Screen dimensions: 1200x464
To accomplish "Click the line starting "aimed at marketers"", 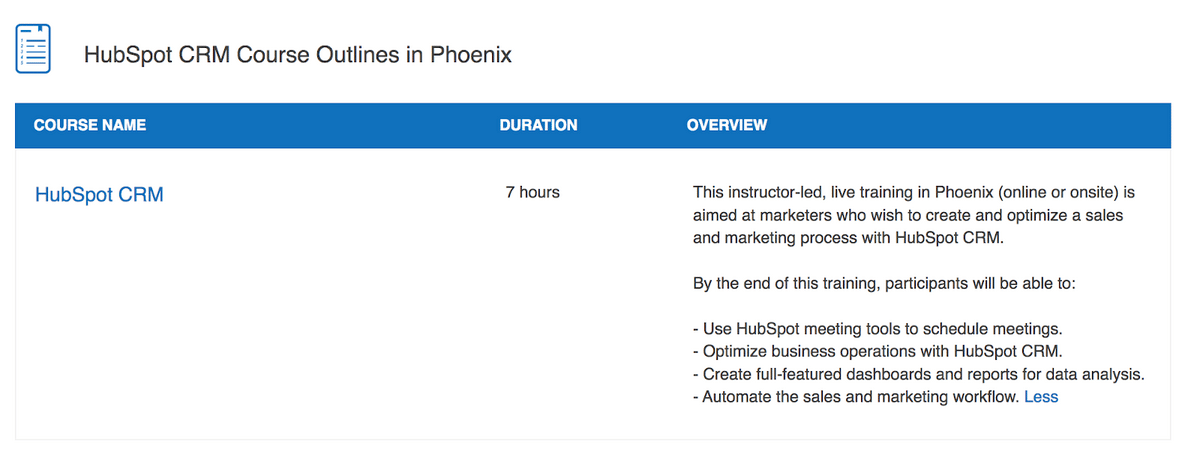I will click(x=914, y=216).
